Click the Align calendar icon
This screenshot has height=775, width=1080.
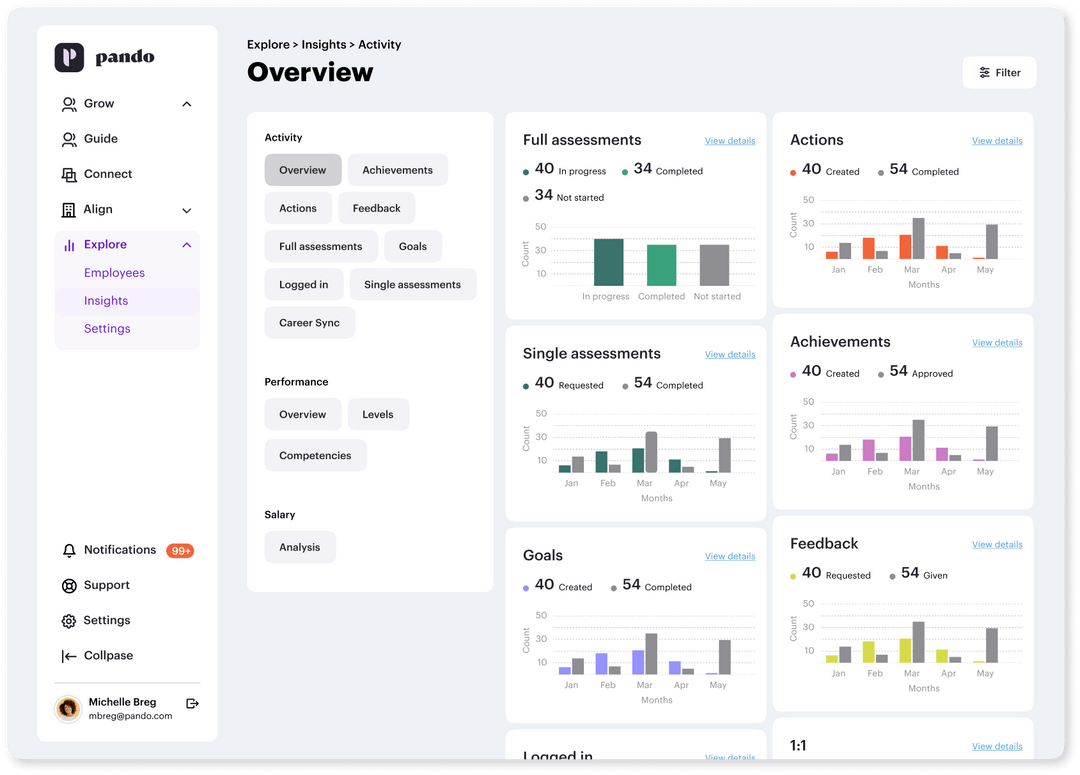tap(68, 209)
